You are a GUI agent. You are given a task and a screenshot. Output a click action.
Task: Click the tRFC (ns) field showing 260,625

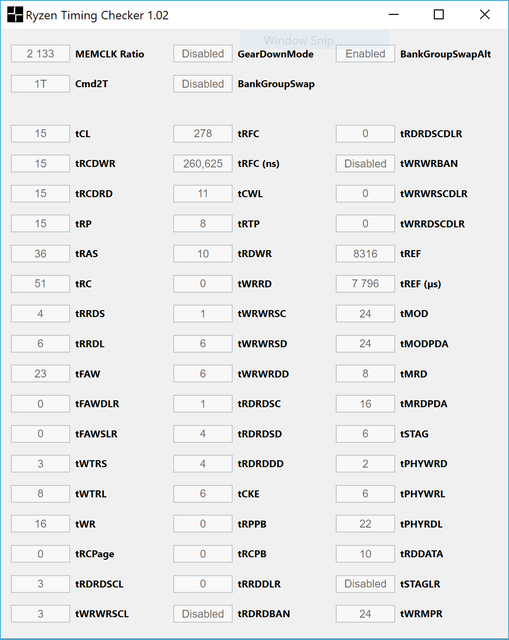tap(203, 163)
